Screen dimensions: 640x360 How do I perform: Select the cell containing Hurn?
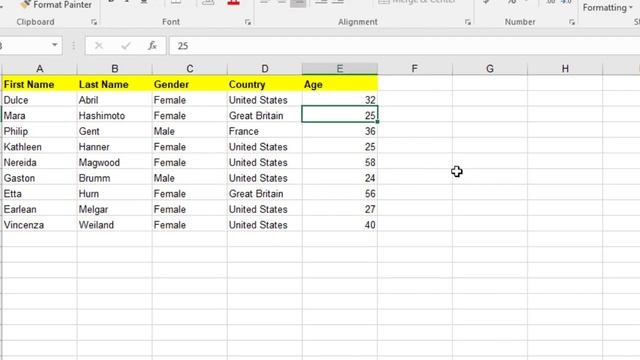click(115, 193)
